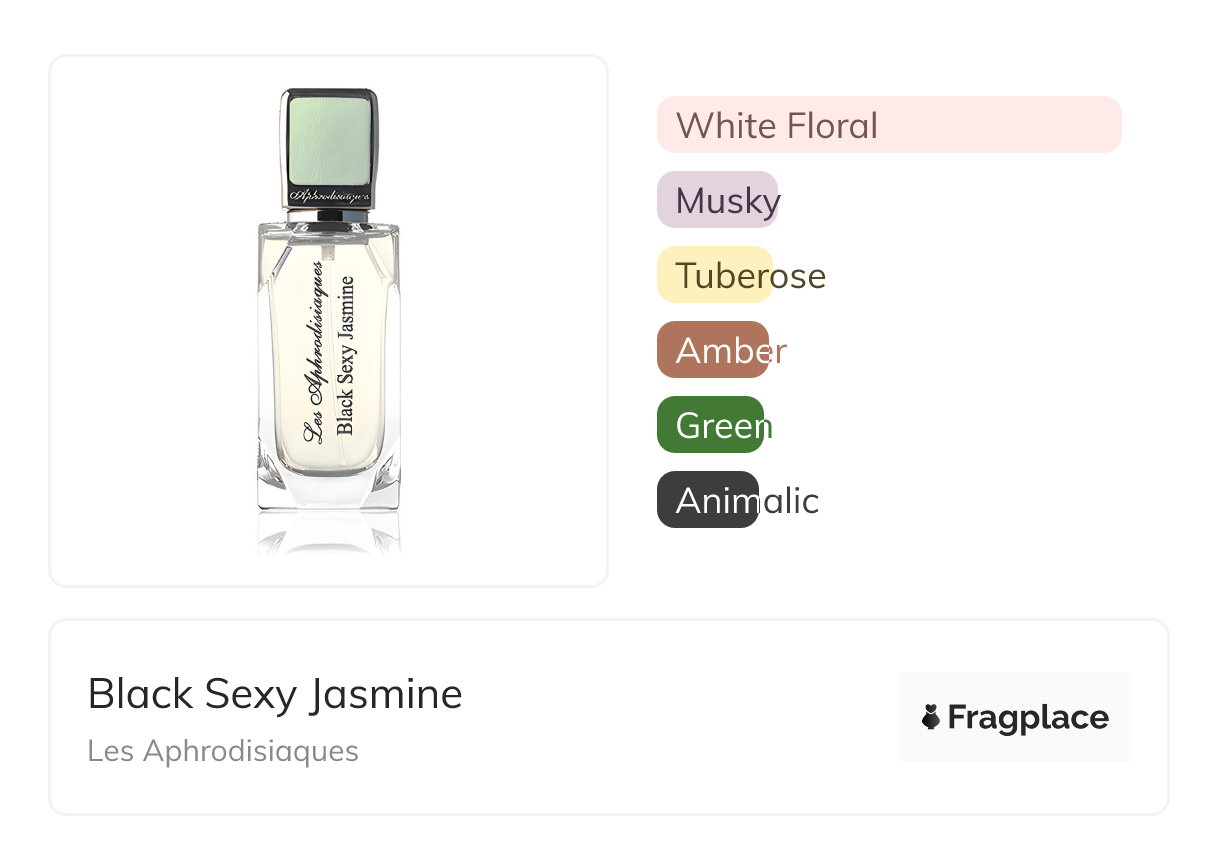The height and width of the screenshot is (864, 1218).
Task: Click the thick glass base of bottle
Action: (x=329, y=487)
